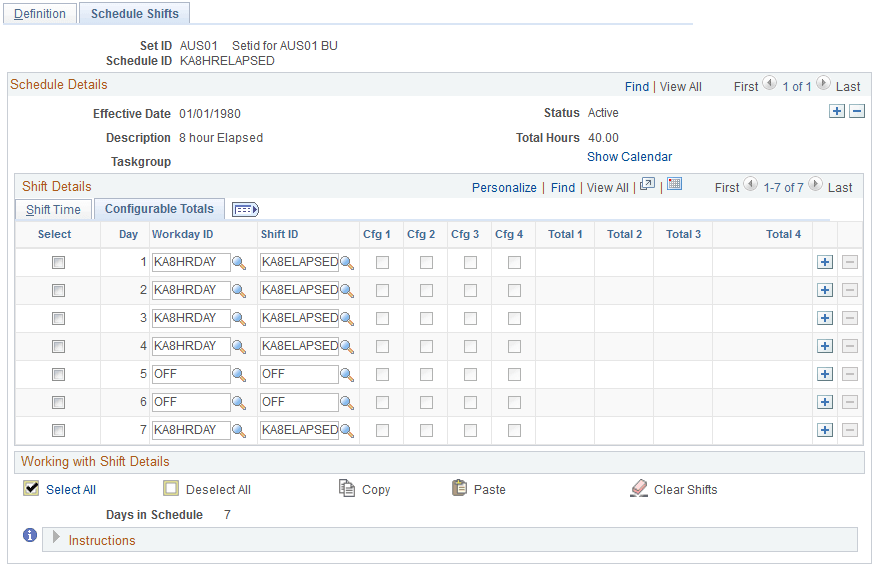Screen dimensions: 876x567
Task: Click Find link in Shift Details header
Action: click(563, 188)
